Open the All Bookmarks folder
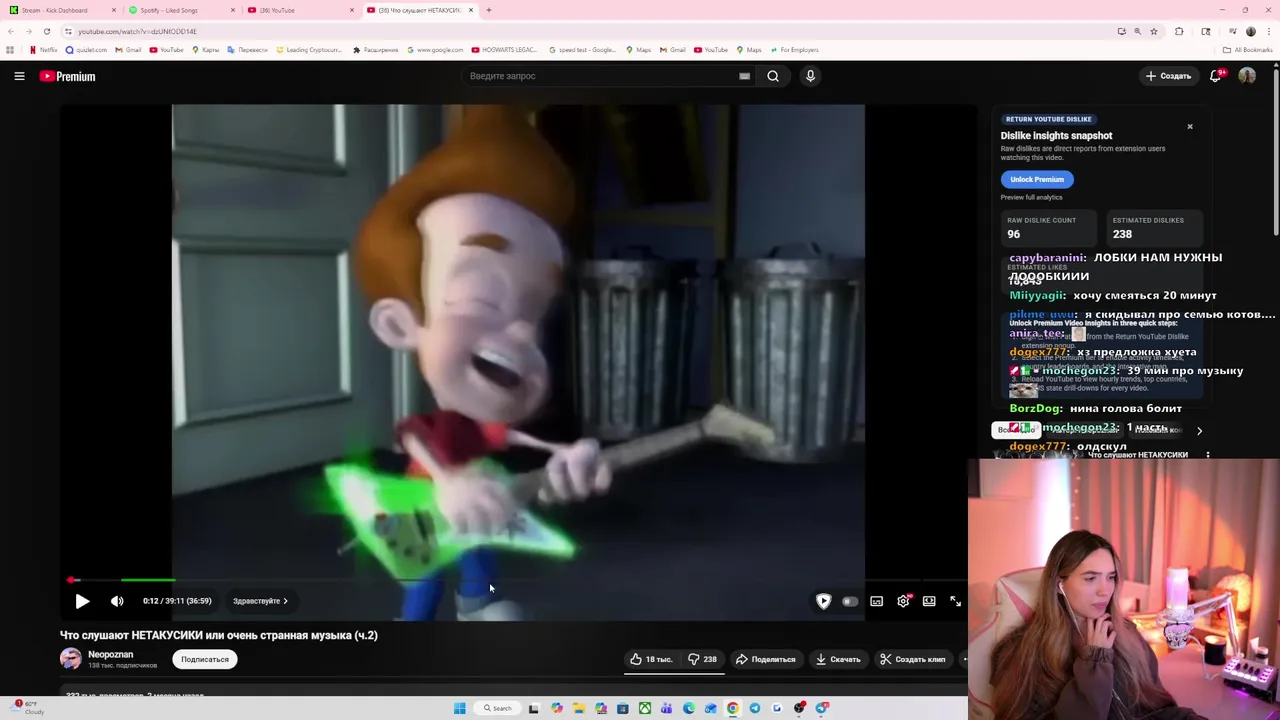This screenshot has height=720, width=1280. click(x=1247, y=50)
